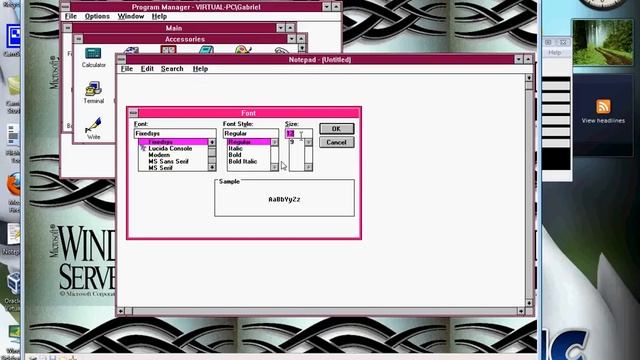Viewport: 640px width, 360px height.
Task: Maximize the Notepad window
Action: [x=528, y=60]
